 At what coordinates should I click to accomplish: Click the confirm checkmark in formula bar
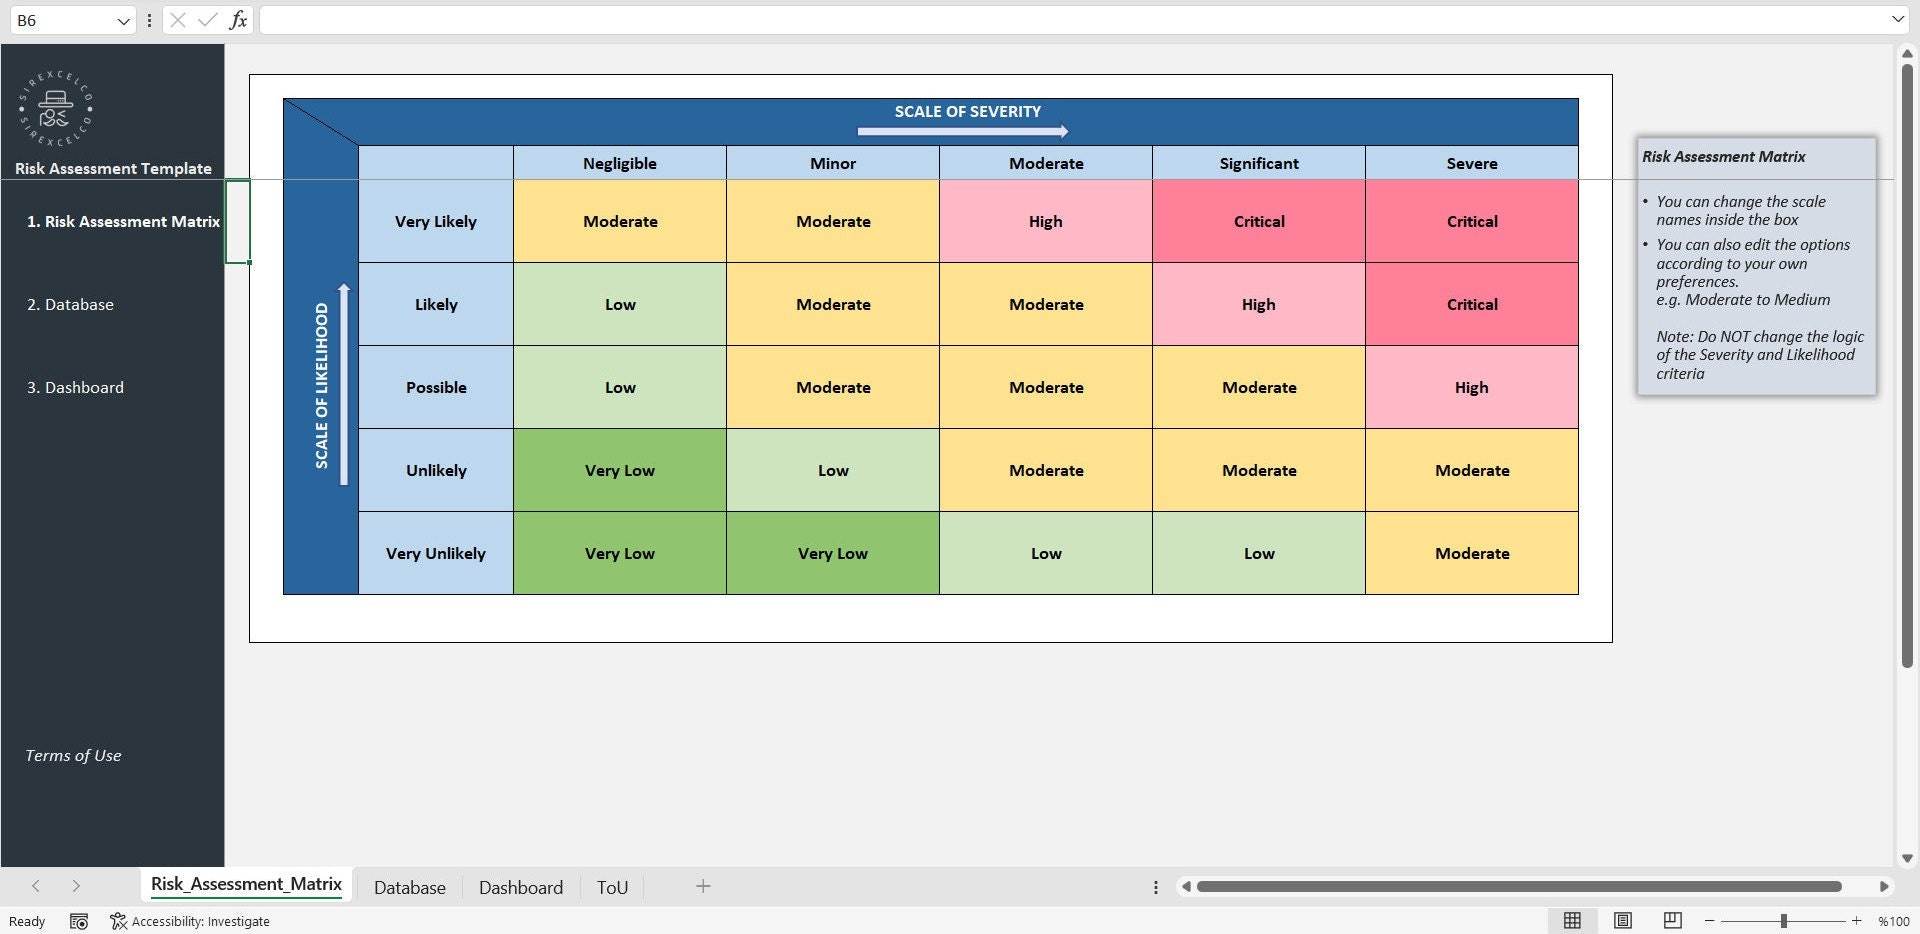pyautogui.click(x=207, y=19)
